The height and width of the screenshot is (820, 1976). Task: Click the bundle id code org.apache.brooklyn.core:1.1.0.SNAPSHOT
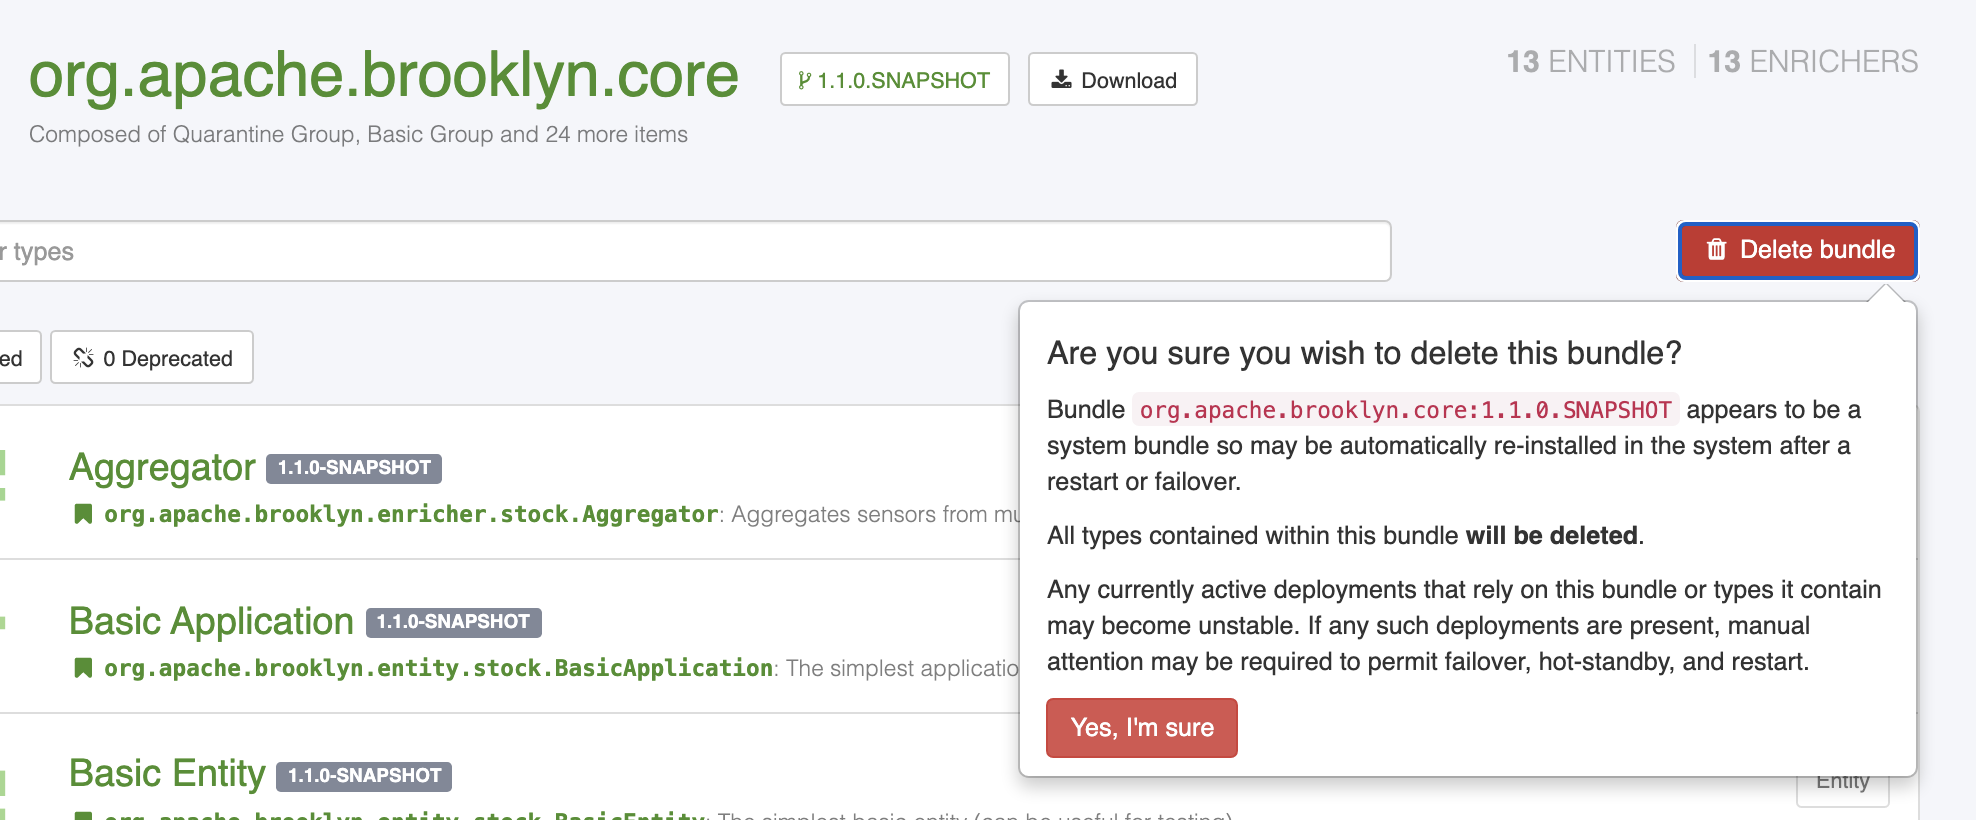coord(1405,410)
